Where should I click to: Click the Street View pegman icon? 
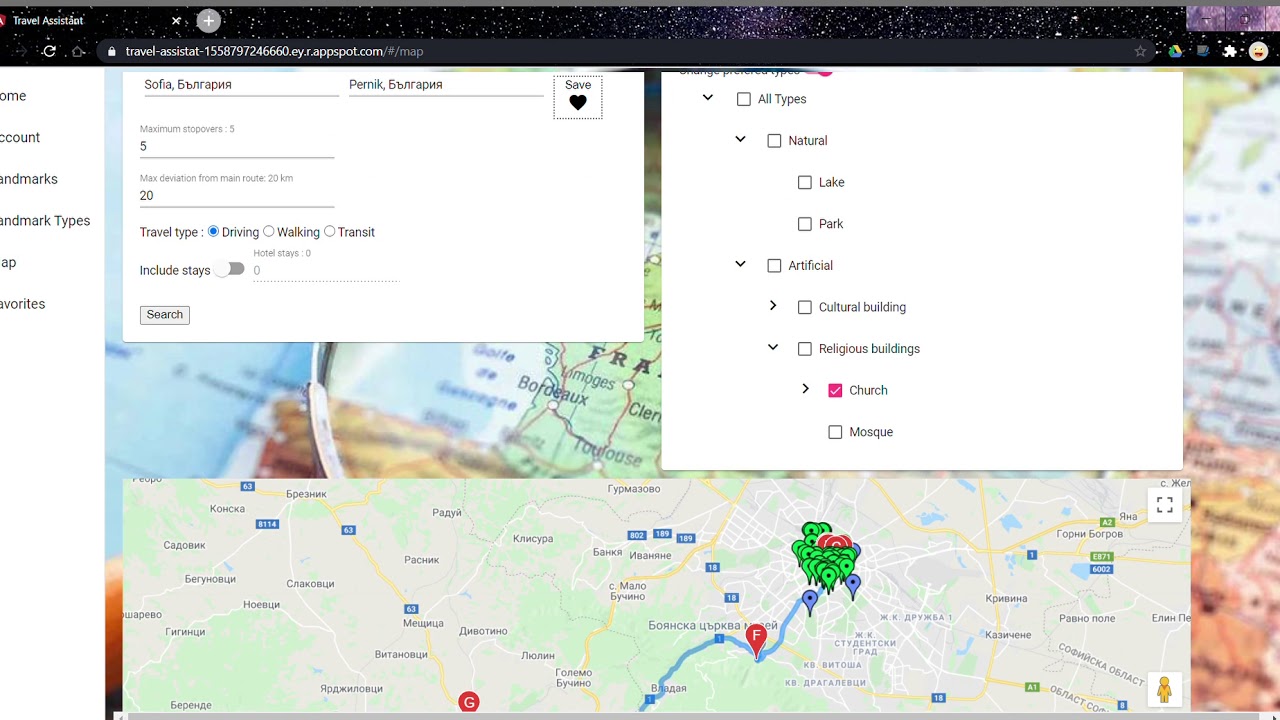pos(1164,690)
